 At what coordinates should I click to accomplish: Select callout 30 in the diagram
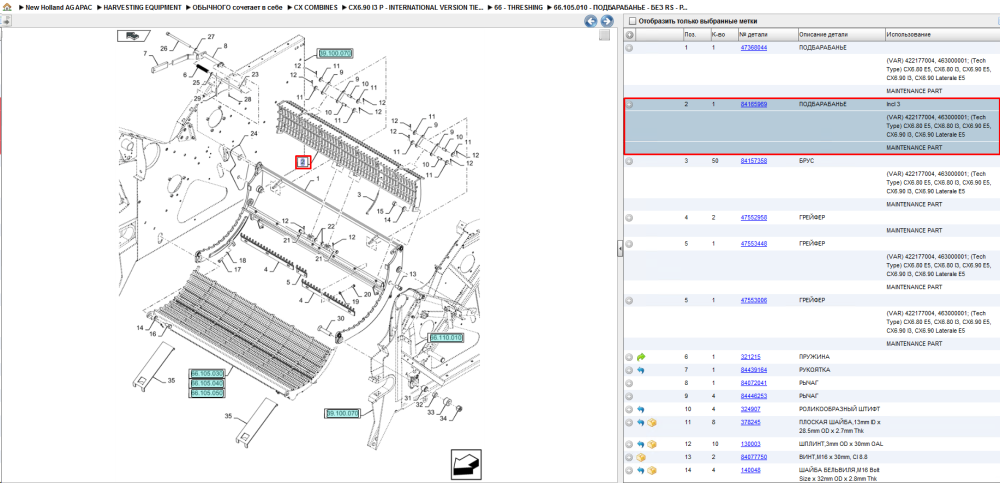pos(341,318)
